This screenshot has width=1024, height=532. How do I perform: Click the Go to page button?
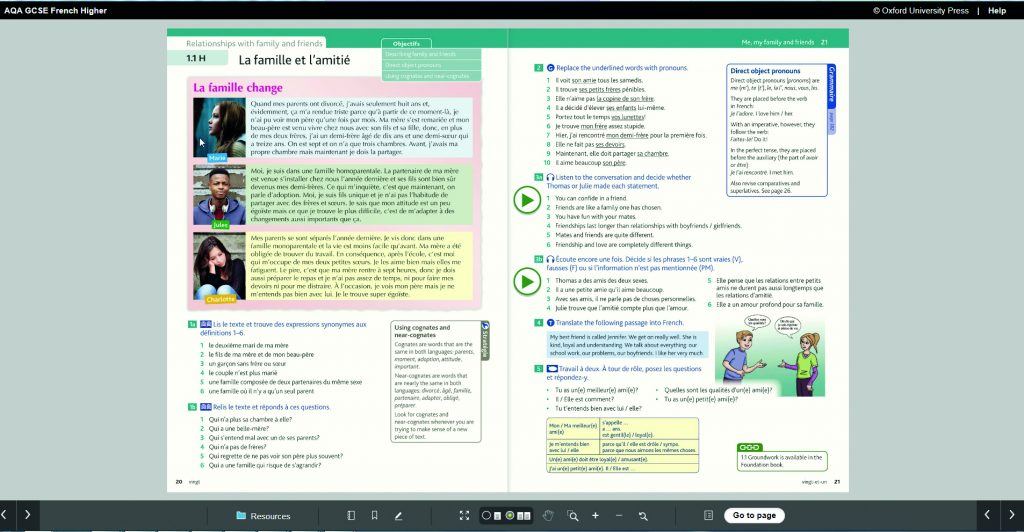click(753, 516)
